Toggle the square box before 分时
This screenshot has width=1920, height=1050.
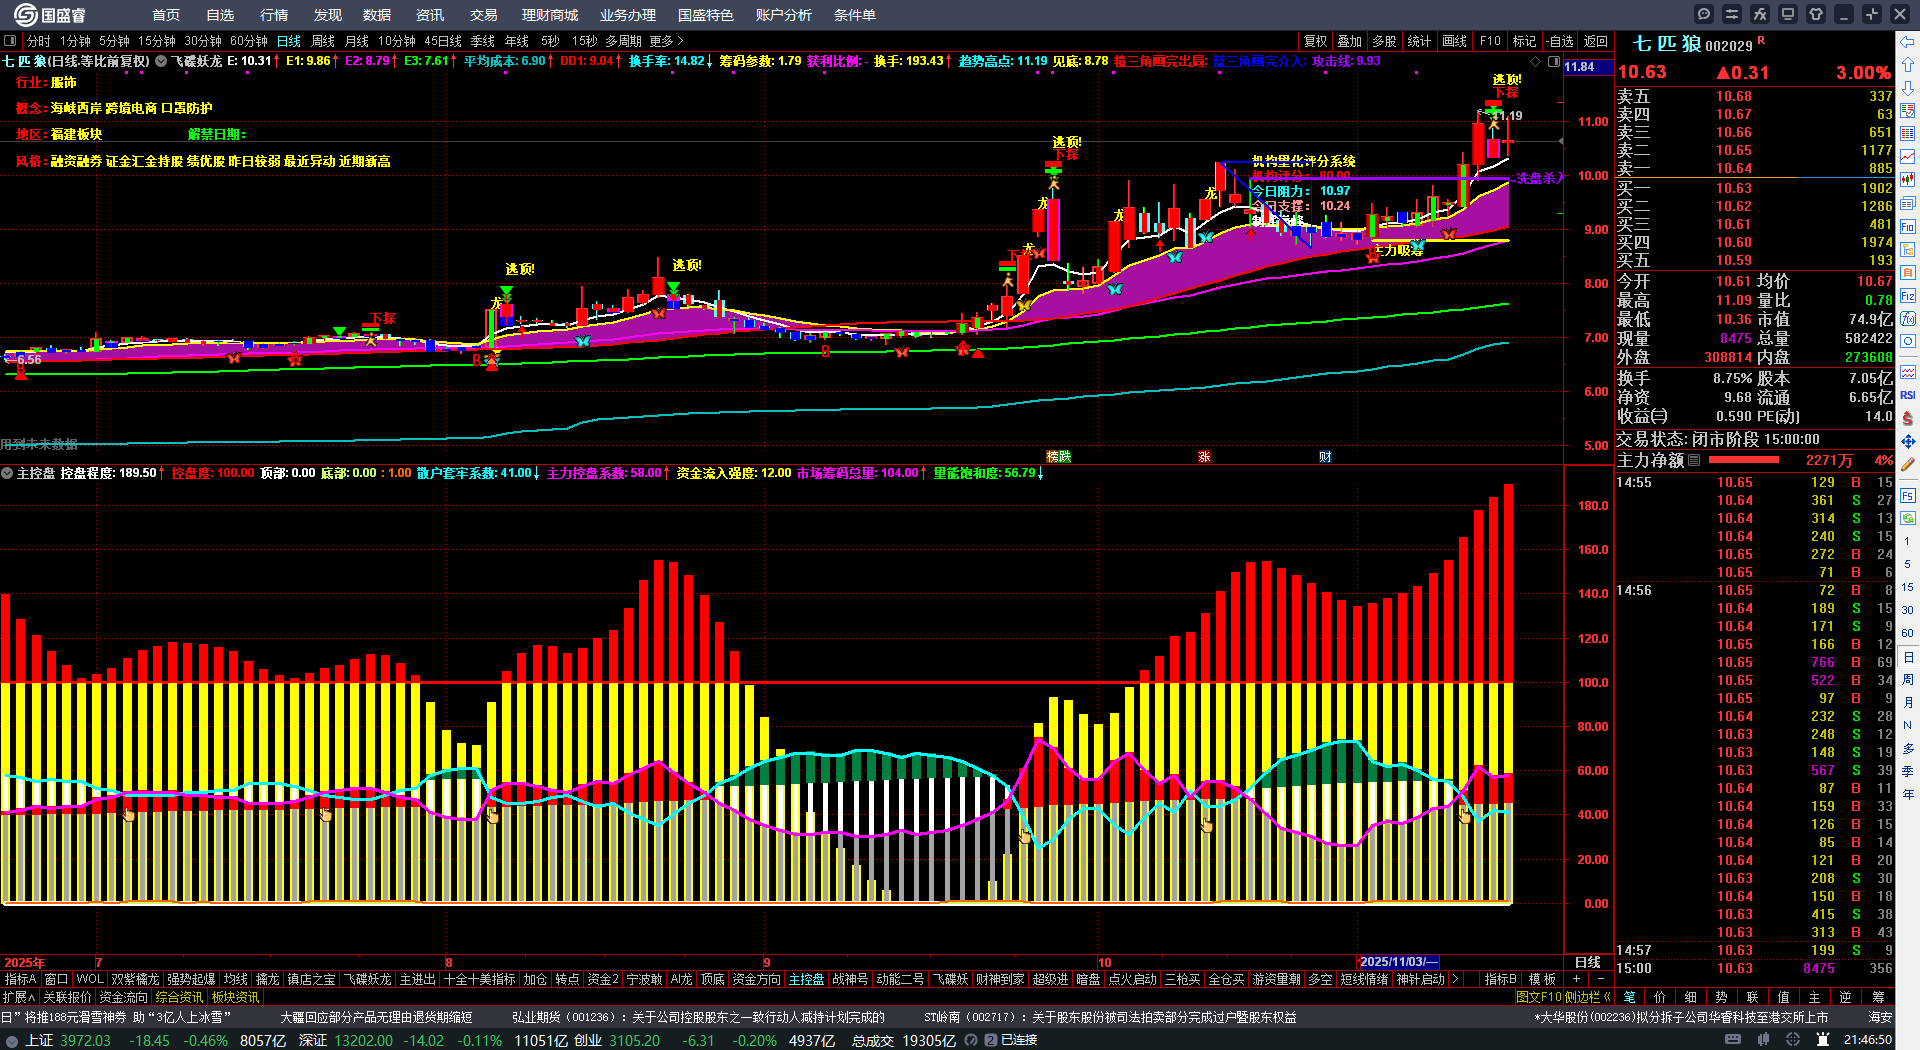click(x=10, y=41)
